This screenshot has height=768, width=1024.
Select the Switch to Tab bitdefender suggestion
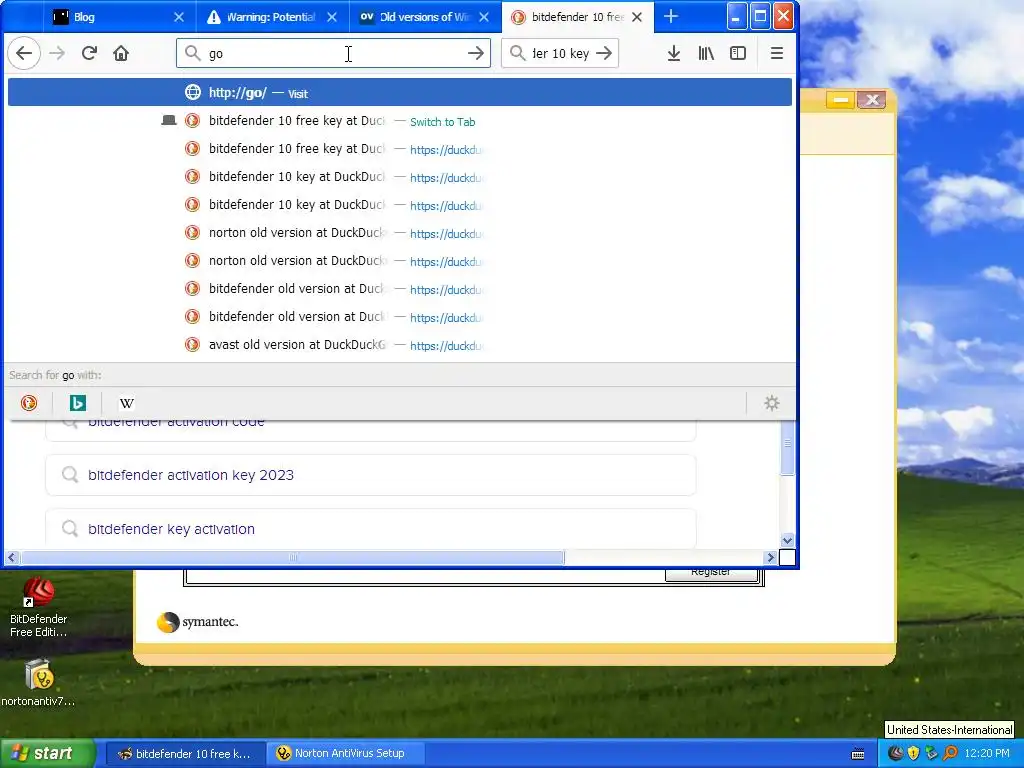point(400,121)
